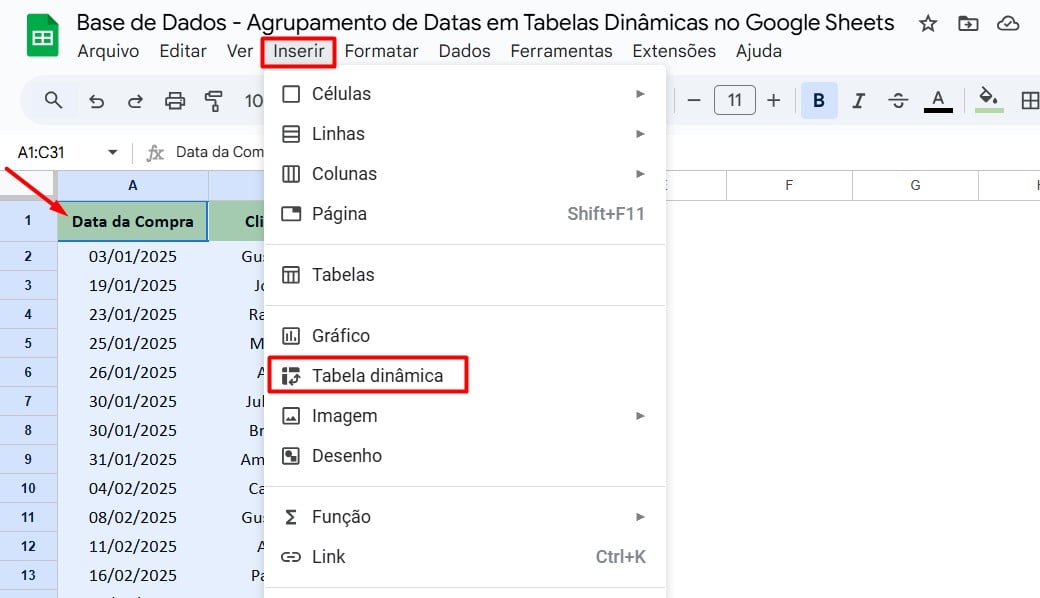Expand the Colunas submenu
Viewport: 1040px width, 598px height.
pos(464,174)
